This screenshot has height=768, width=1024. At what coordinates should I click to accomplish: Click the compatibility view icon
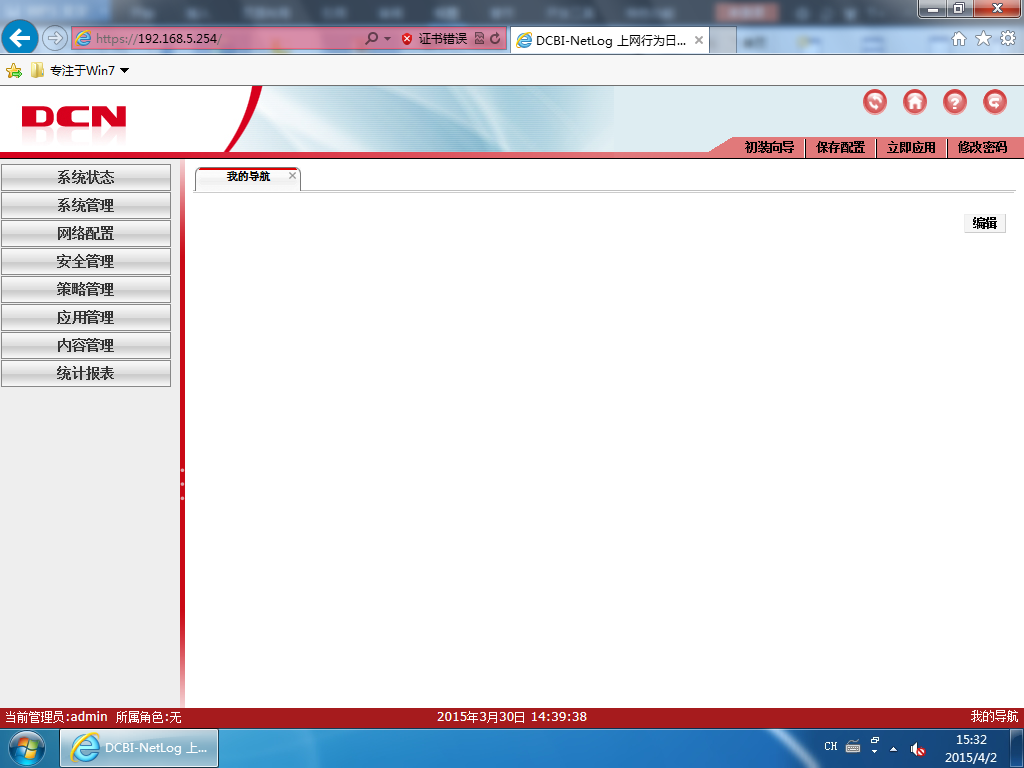coord(479,39)
